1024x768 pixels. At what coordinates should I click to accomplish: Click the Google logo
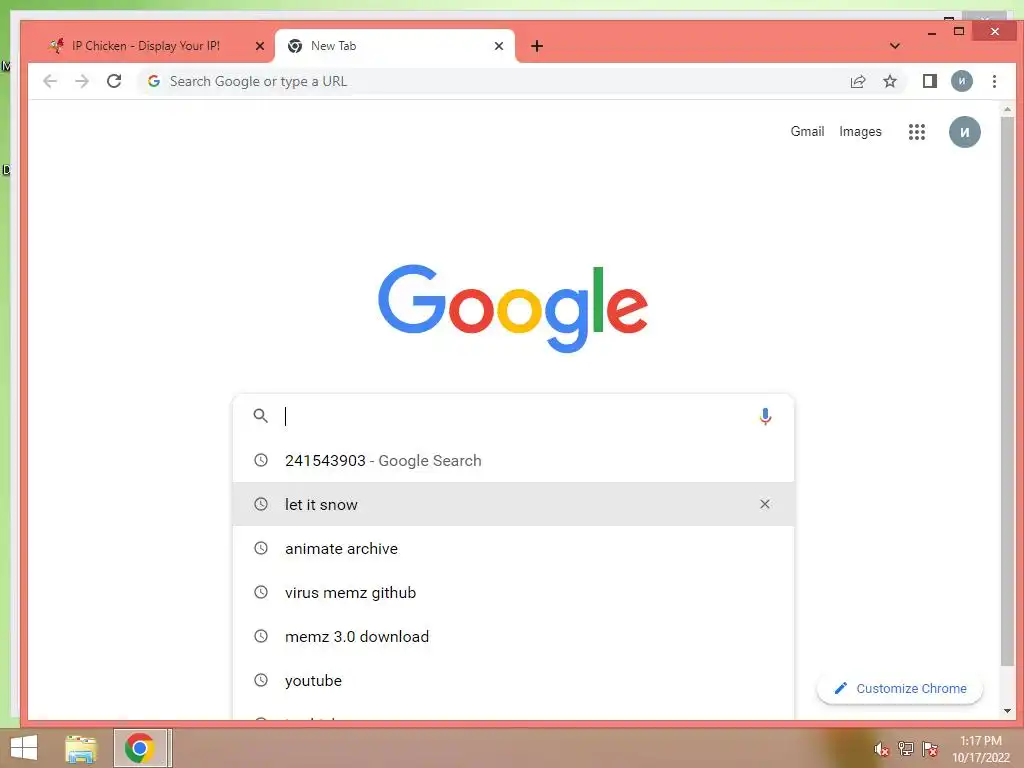pos(513,308)
